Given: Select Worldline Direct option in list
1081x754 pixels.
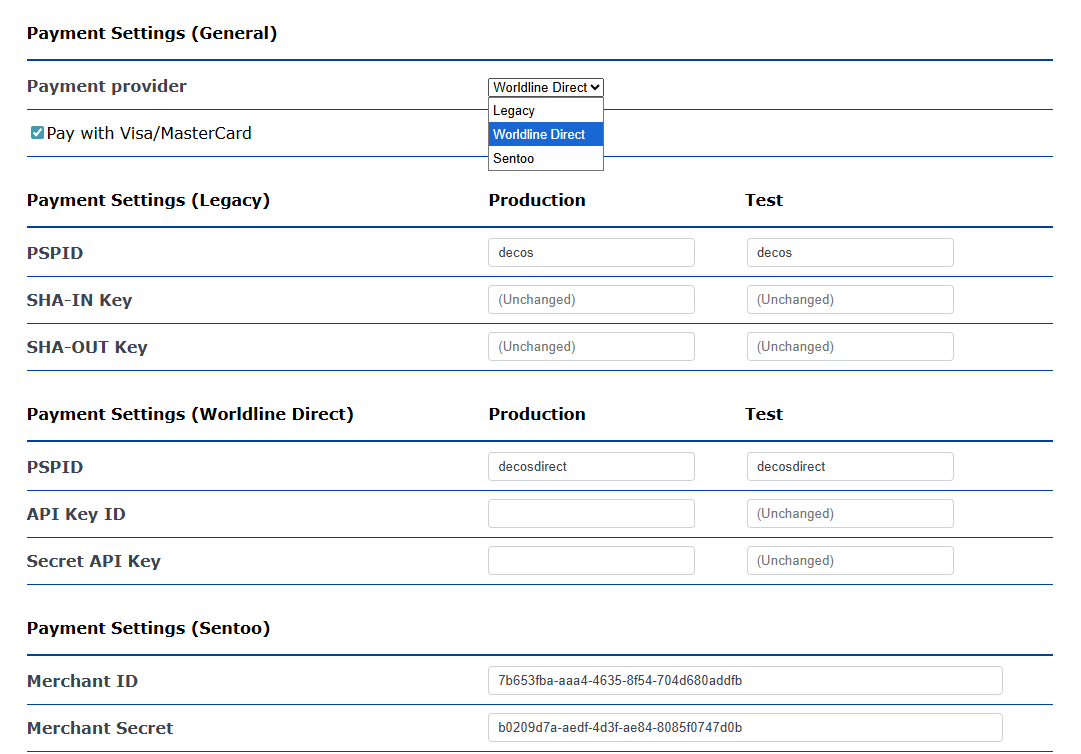Looking at the screenshot, I should (545, 134).
